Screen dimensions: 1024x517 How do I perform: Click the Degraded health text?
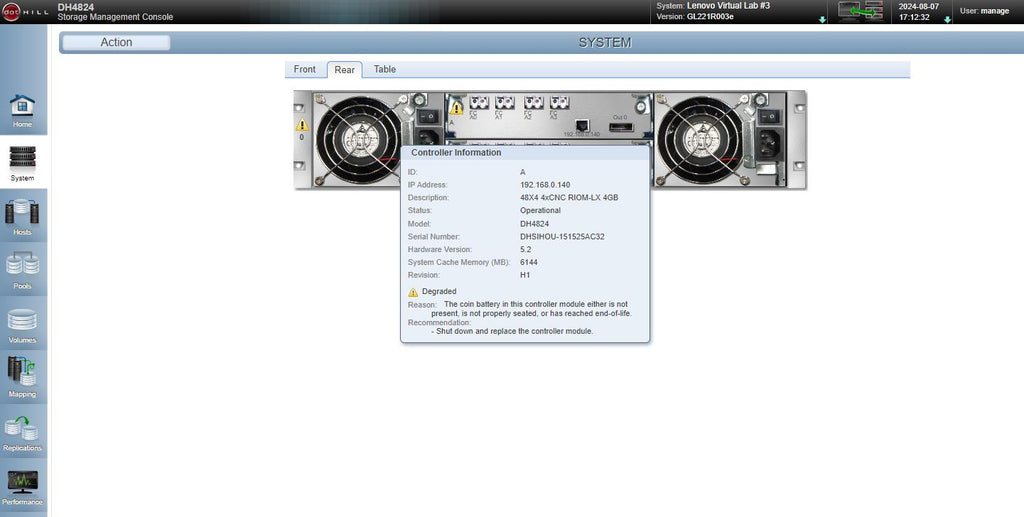(x=439, y=292)
